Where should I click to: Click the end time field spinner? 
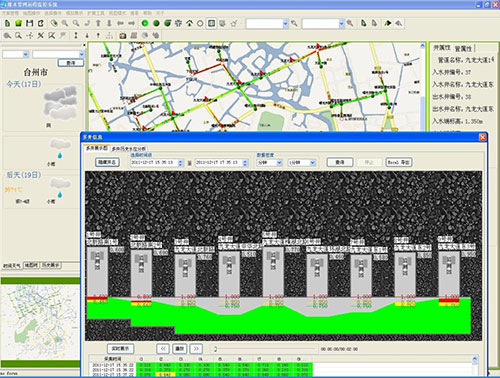[x=245, y=163]
